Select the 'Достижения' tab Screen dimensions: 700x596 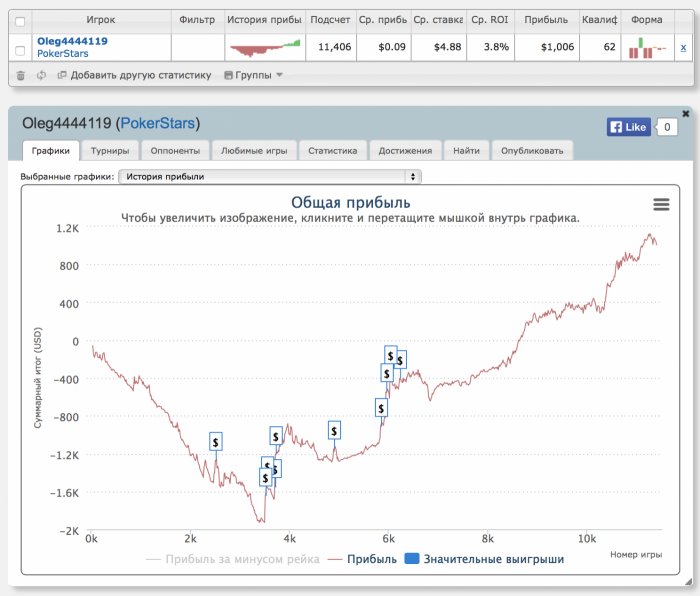point(405,151)
